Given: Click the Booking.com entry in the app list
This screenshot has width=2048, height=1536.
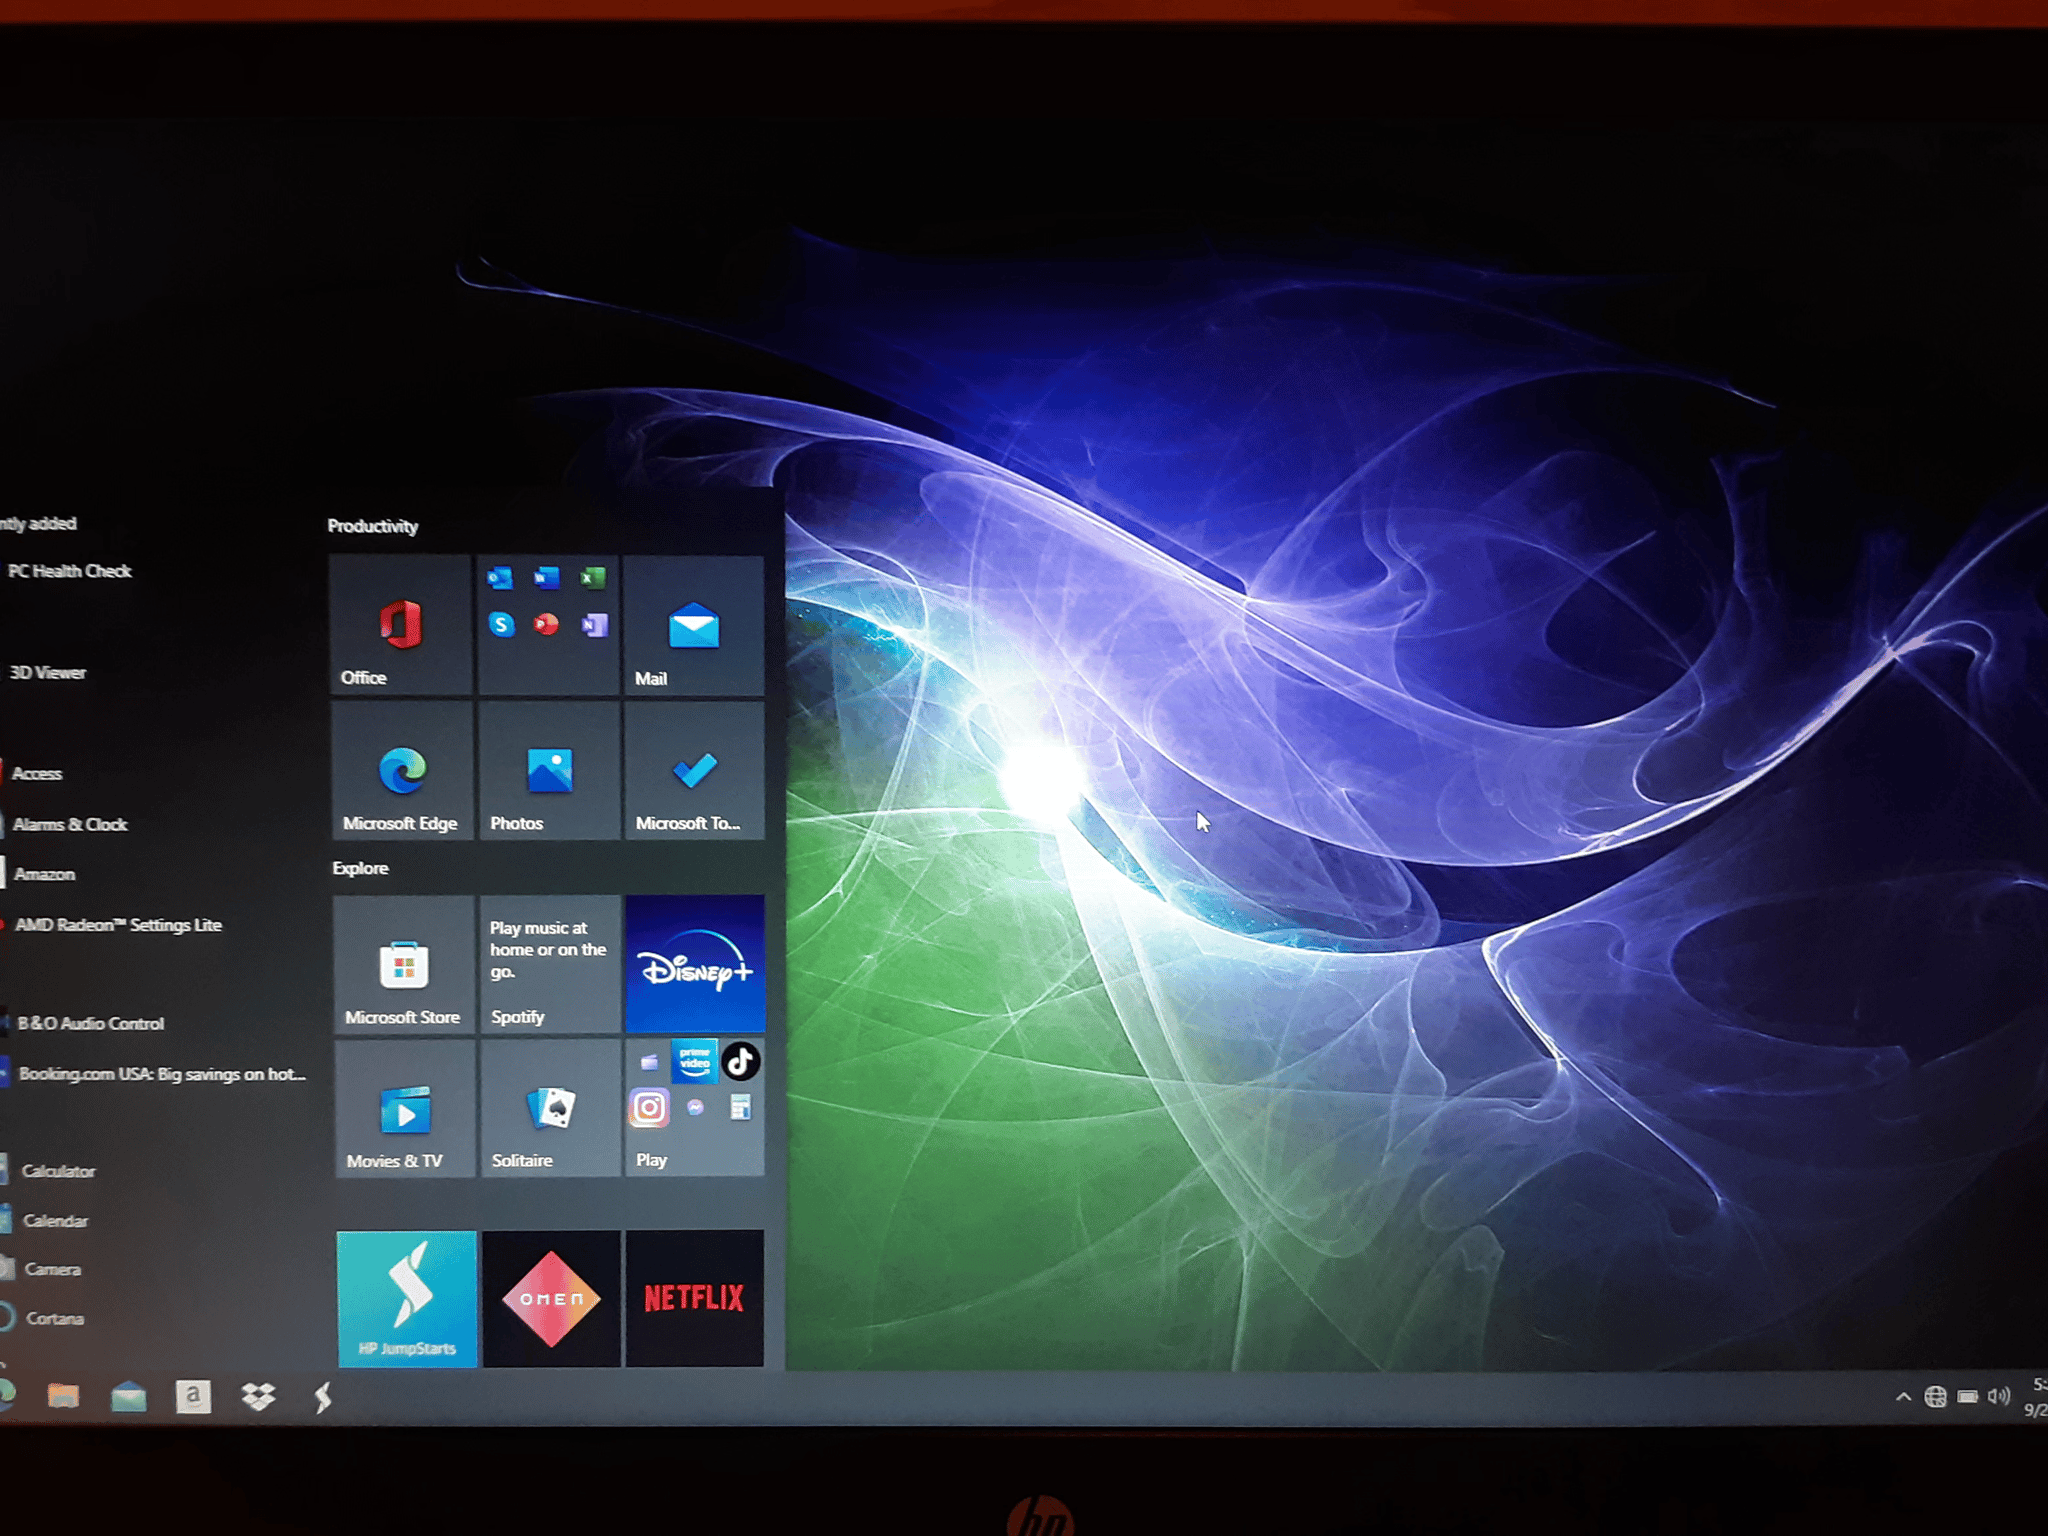Looking at the screenshot, I should click(x=162, y=1075).
